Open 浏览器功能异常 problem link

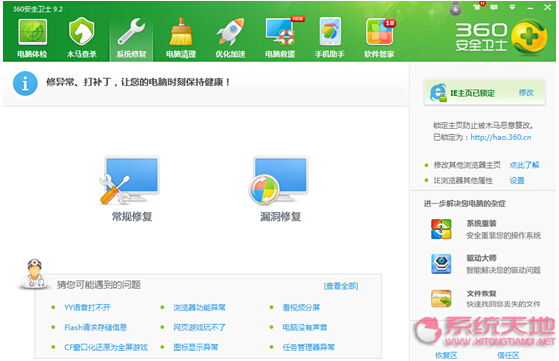pos(199,308)
